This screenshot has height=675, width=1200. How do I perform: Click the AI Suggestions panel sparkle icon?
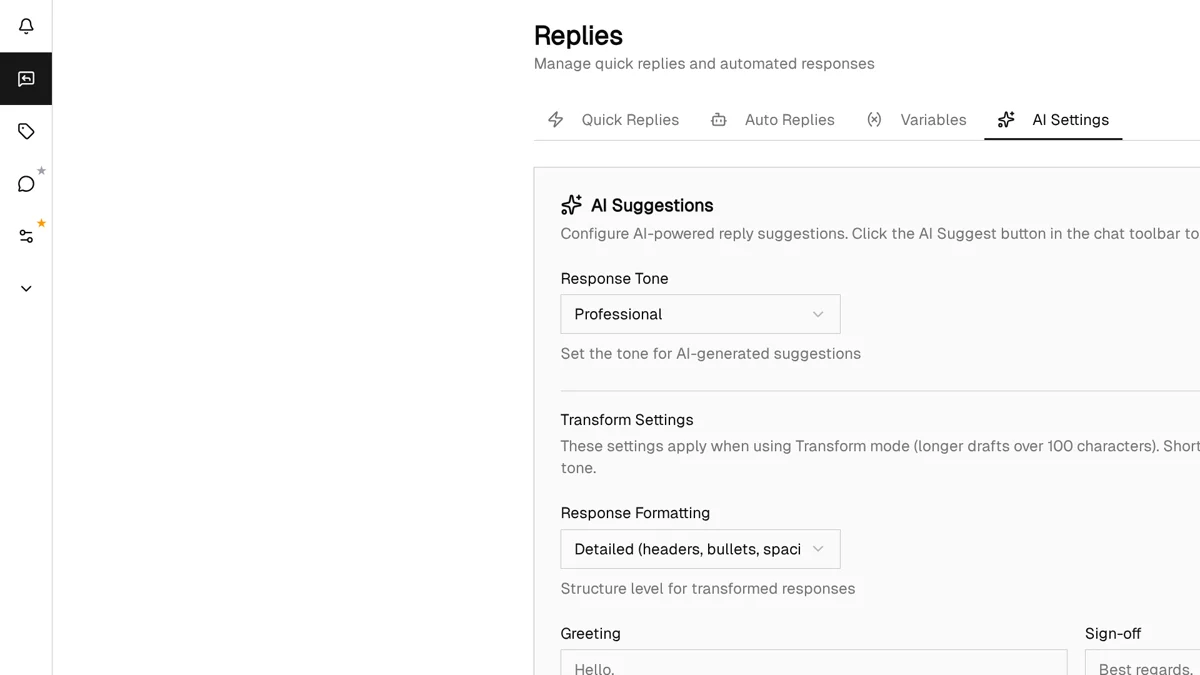[570, 204]
